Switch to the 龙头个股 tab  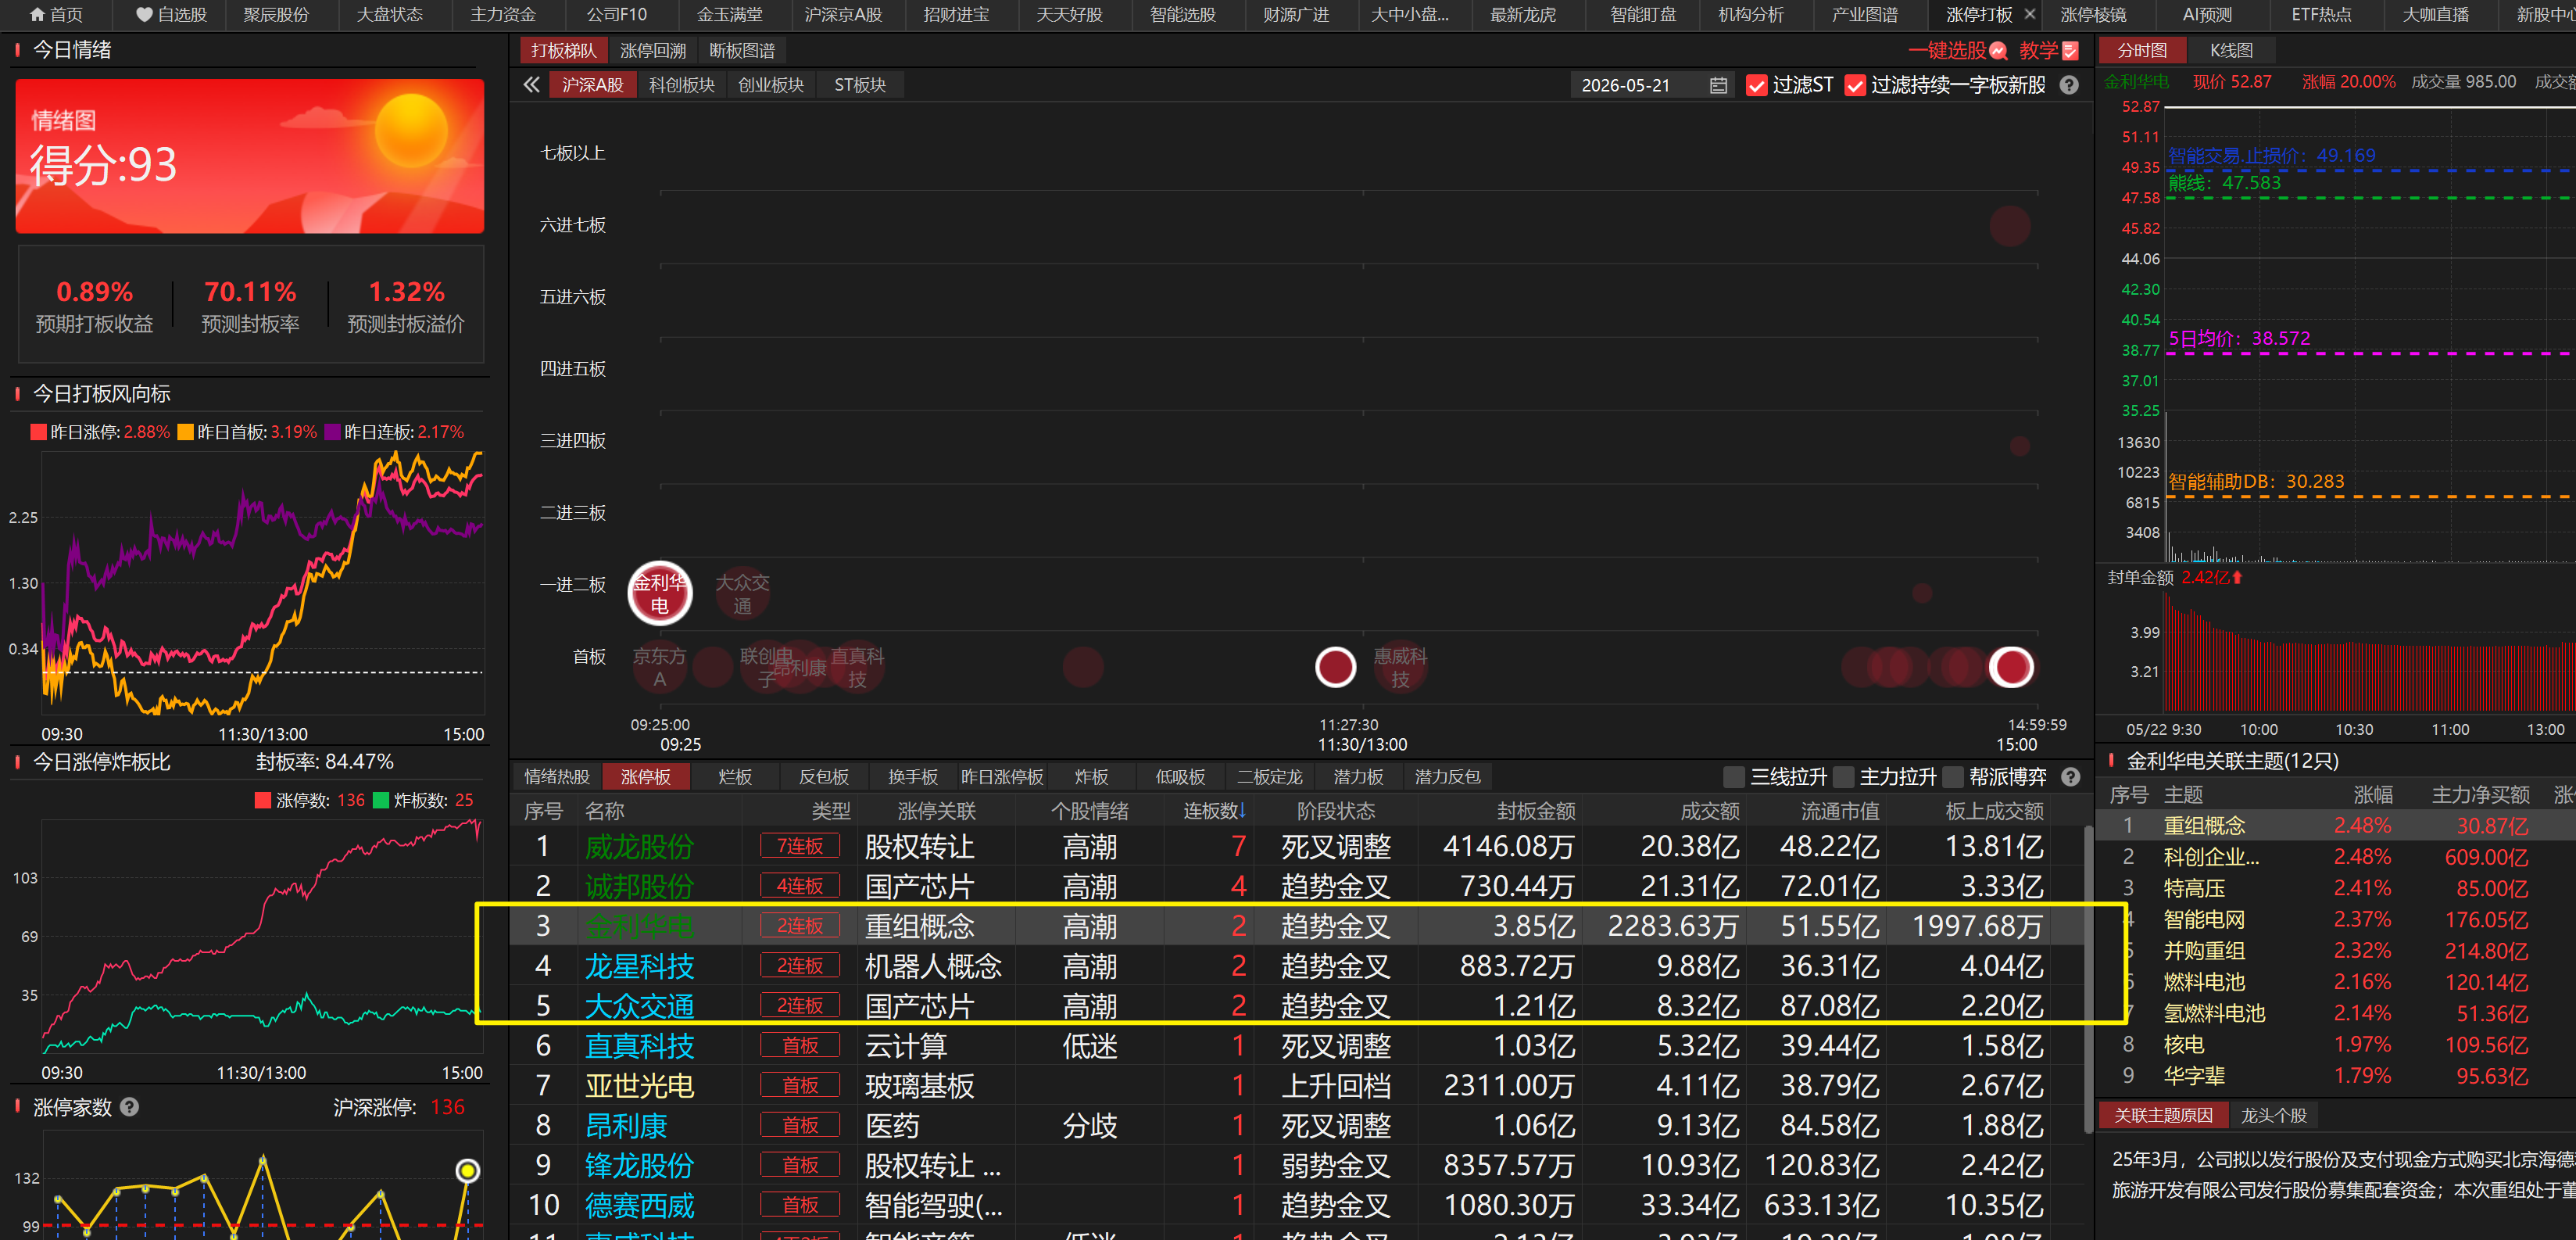[2273, 1115]
